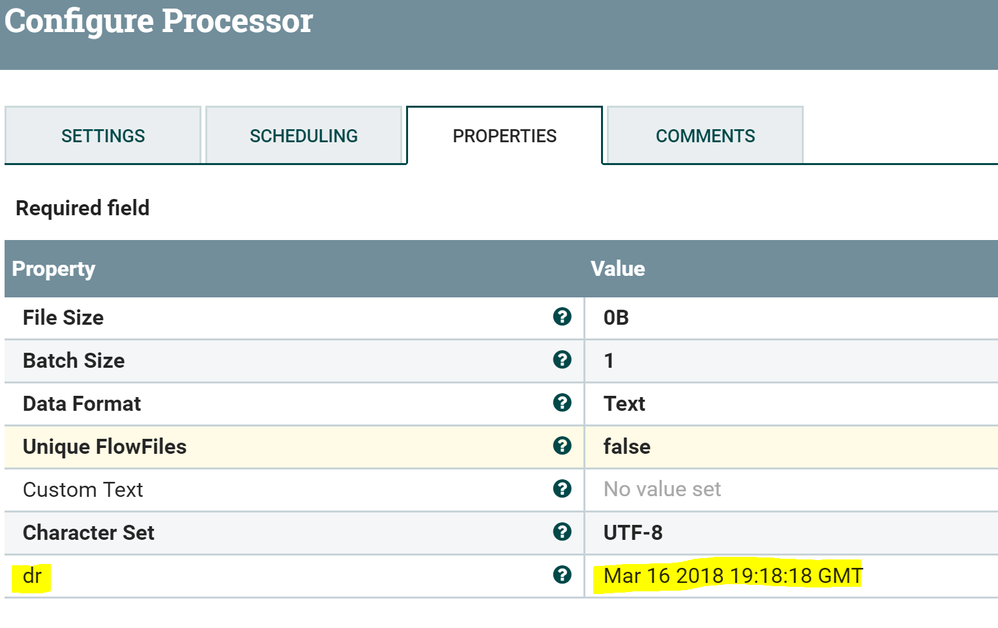
Task: Select the Properties tab
Action: coord(505,136)
